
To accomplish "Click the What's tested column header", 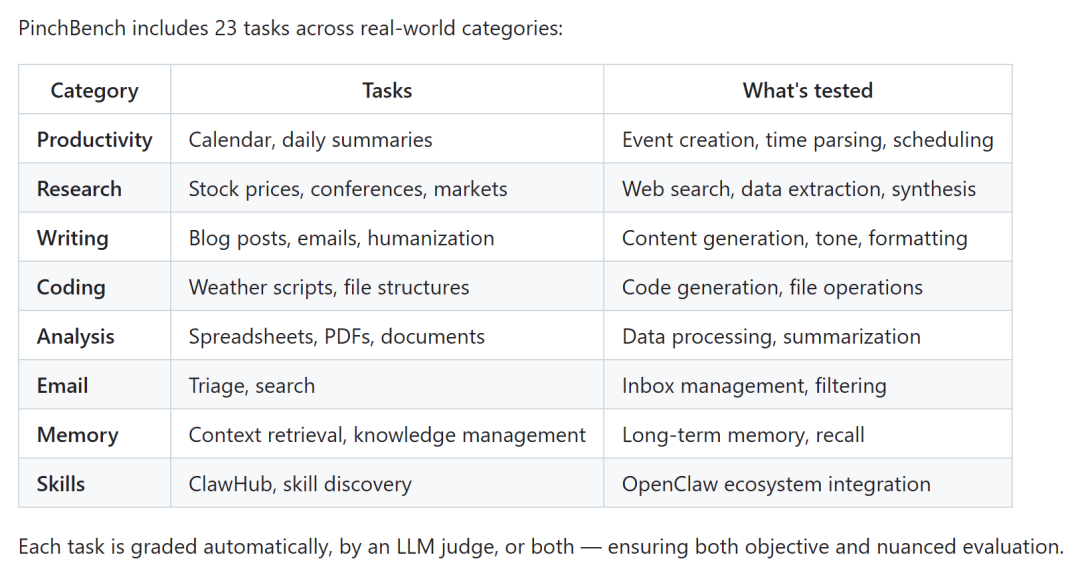I will (x=807, y=90).
